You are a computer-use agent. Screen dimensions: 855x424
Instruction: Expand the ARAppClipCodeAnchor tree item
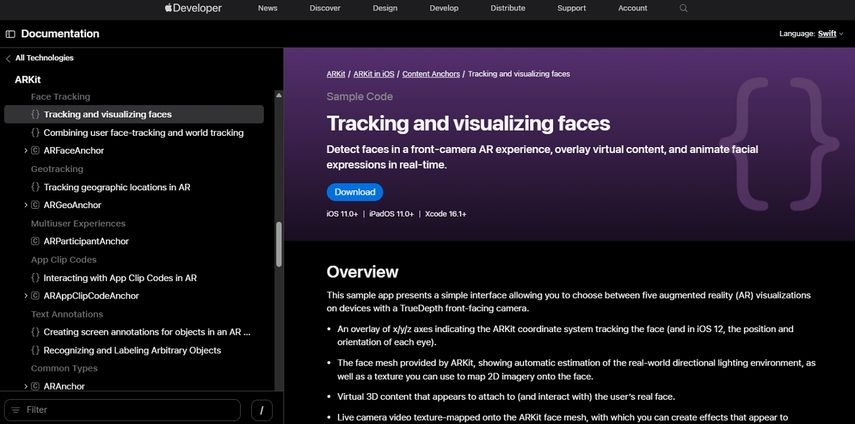[x=26, y=296]
